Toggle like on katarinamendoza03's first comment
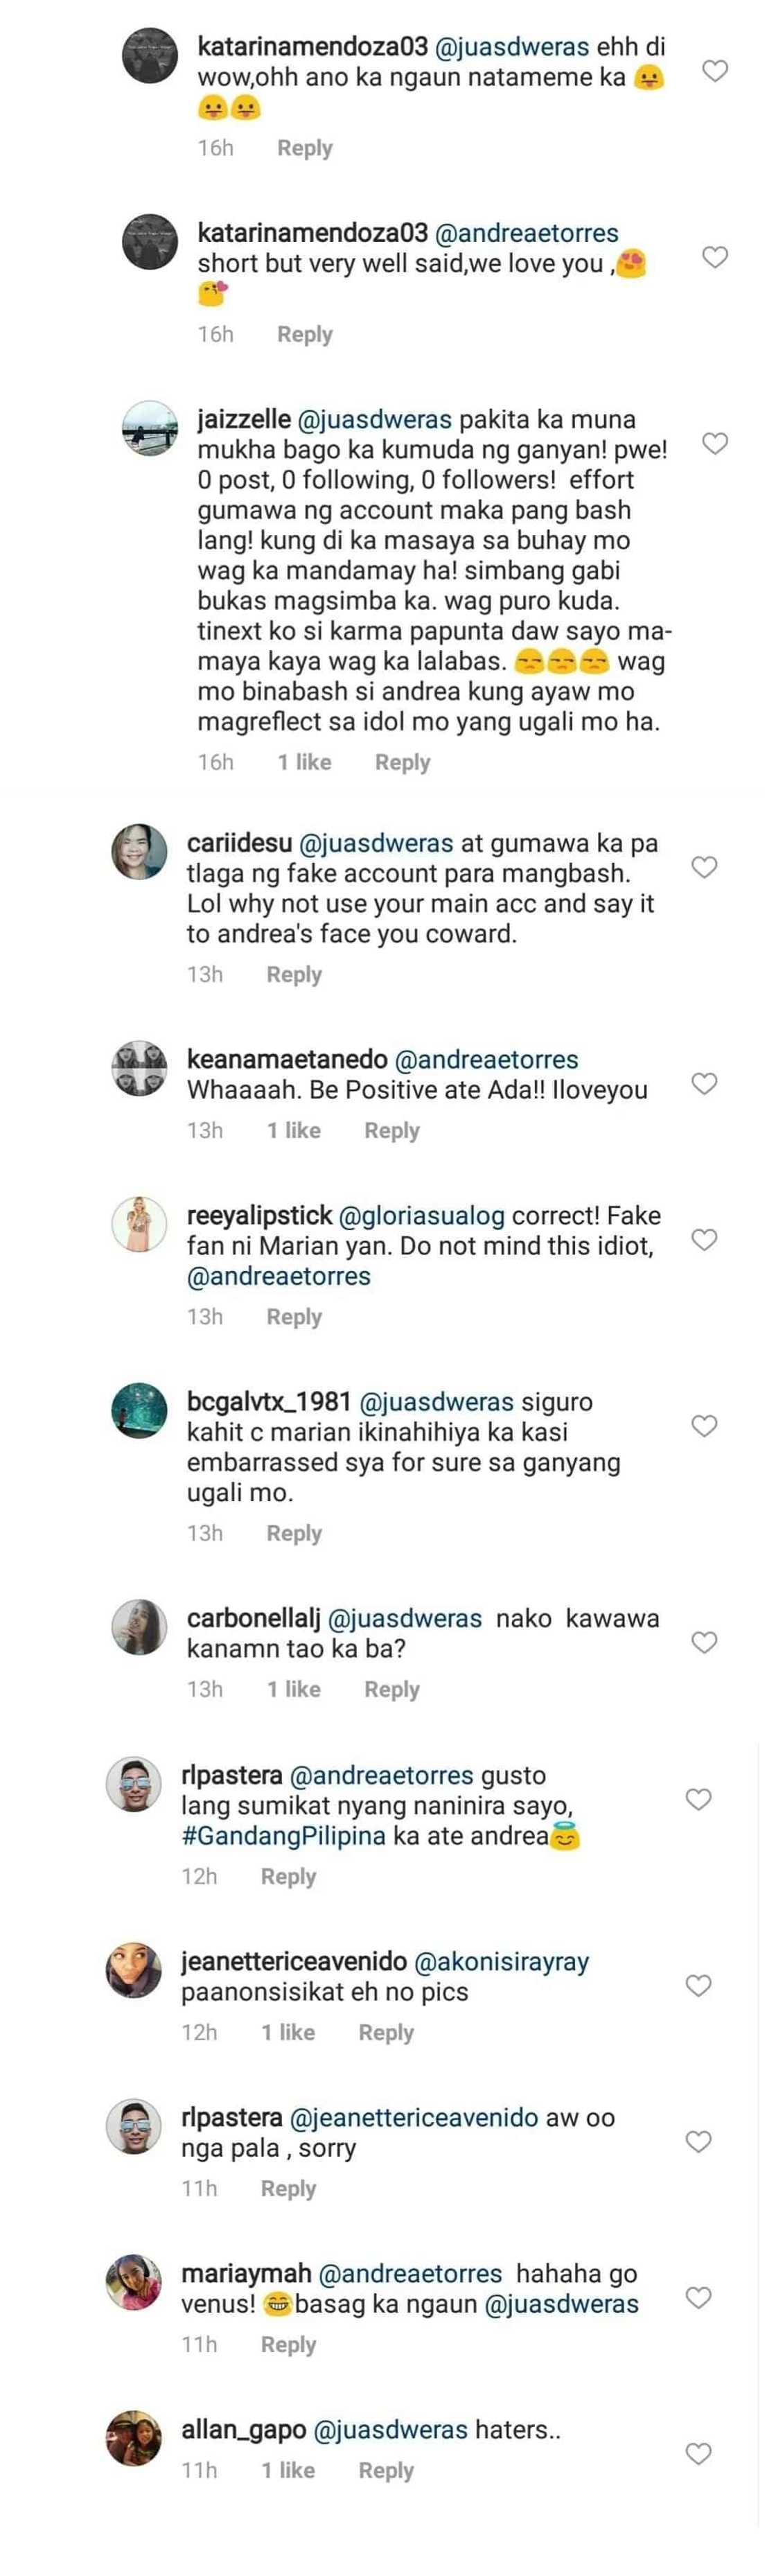The height and width of the screenshot is (2576, 776). click(714, 71)
